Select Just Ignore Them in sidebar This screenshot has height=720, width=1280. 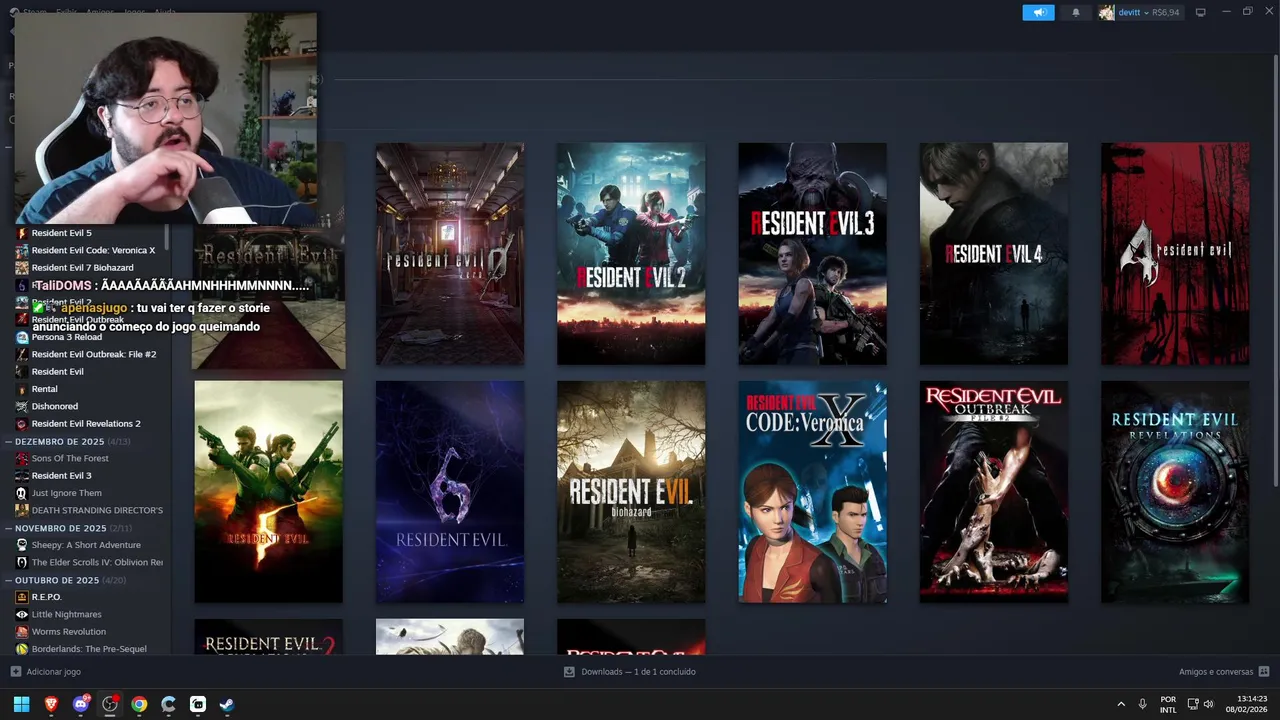click(66, 493)
